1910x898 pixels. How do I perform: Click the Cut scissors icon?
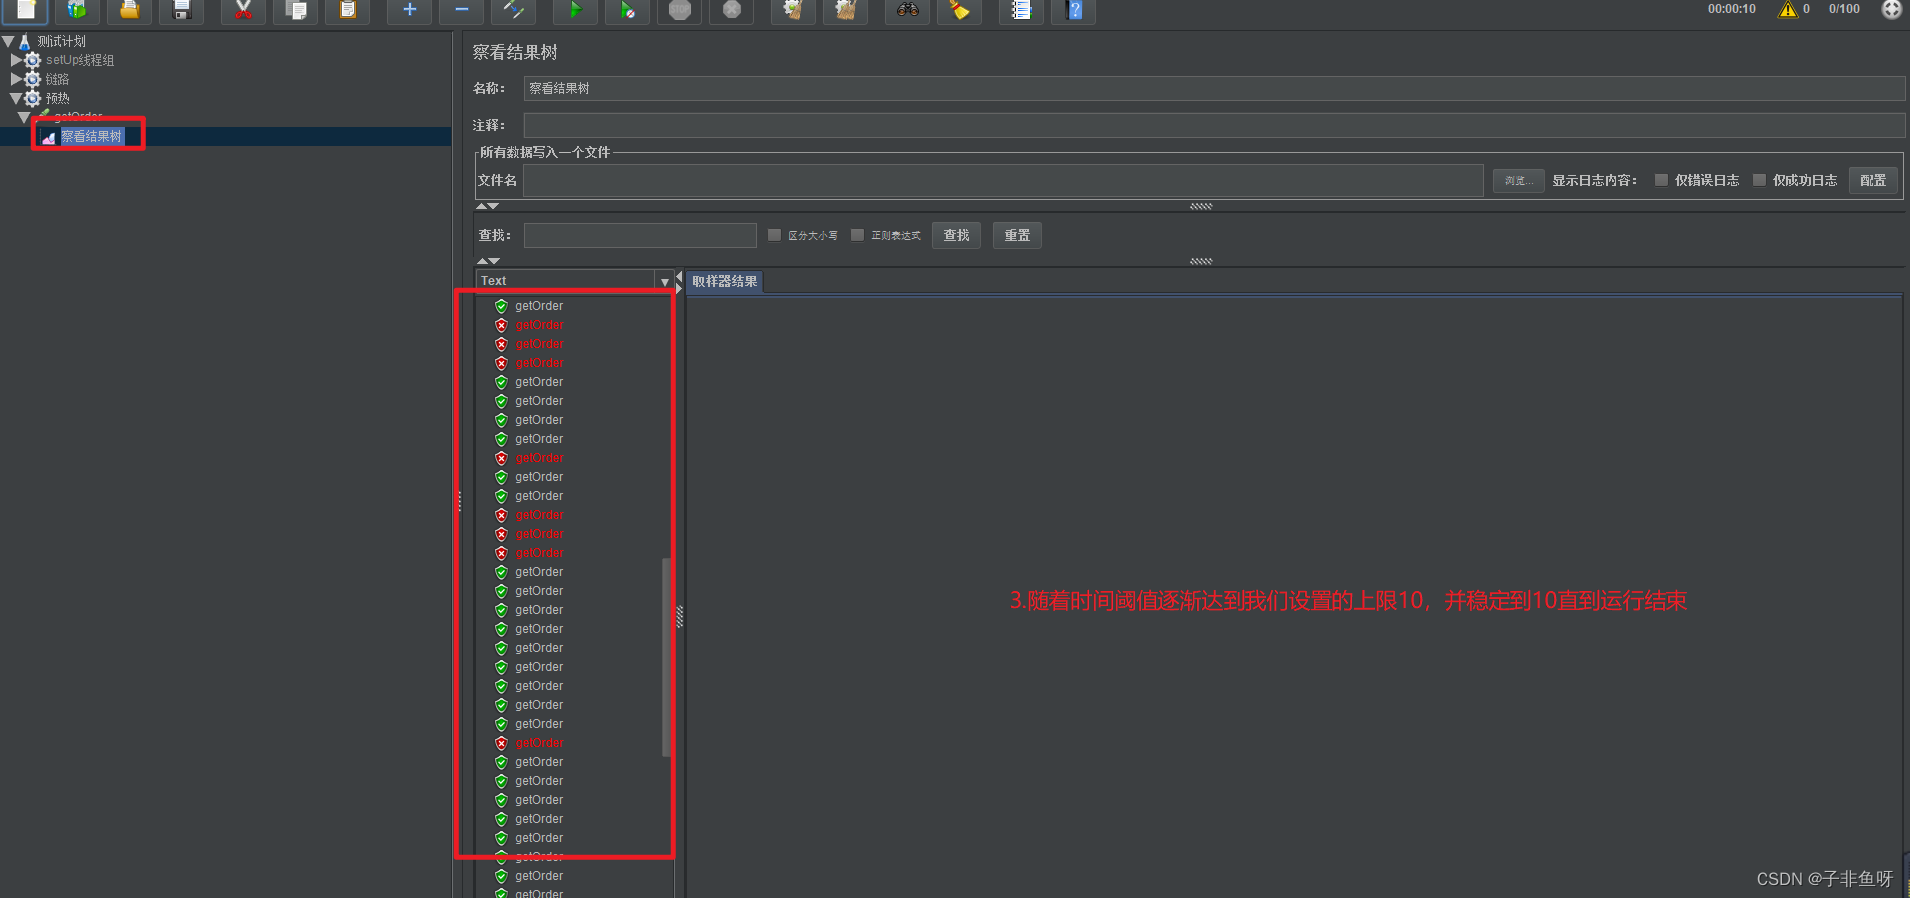(x=243, y=10)
